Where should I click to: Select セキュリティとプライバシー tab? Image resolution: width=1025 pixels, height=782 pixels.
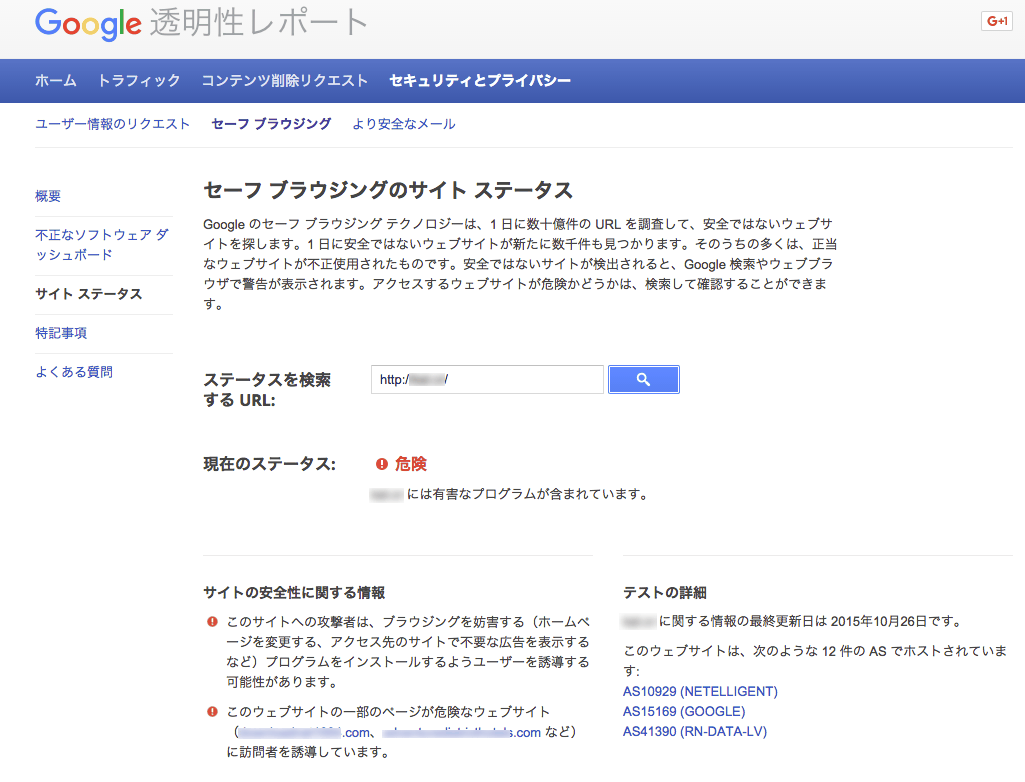click(480, 80)
